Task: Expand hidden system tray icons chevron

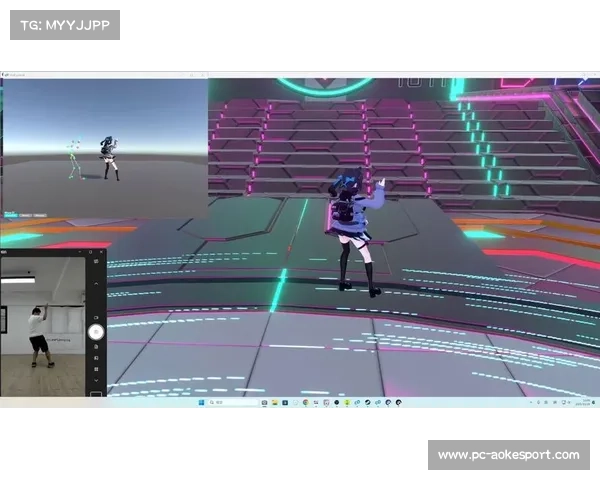Action: [533, 403]
